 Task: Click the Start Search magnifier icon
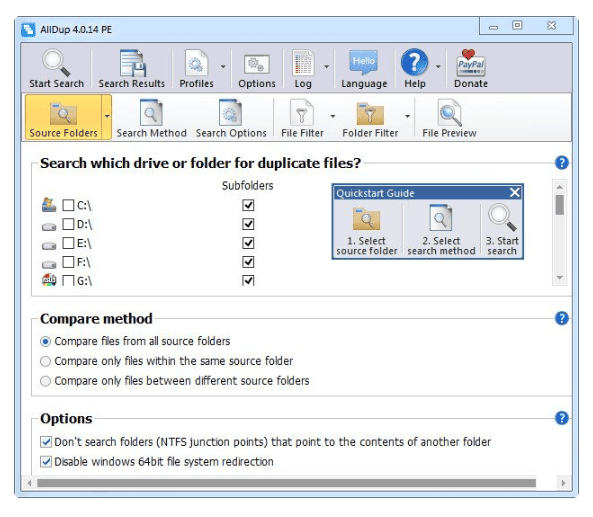click(56, 63)
